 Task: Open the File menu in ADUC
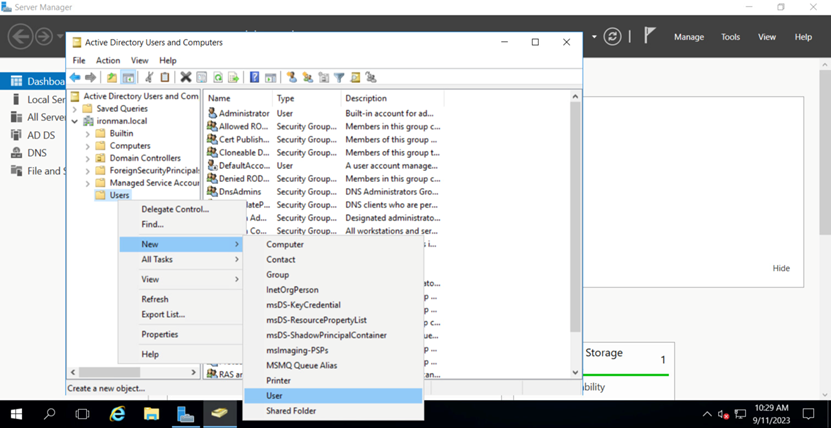click(79, 60)
